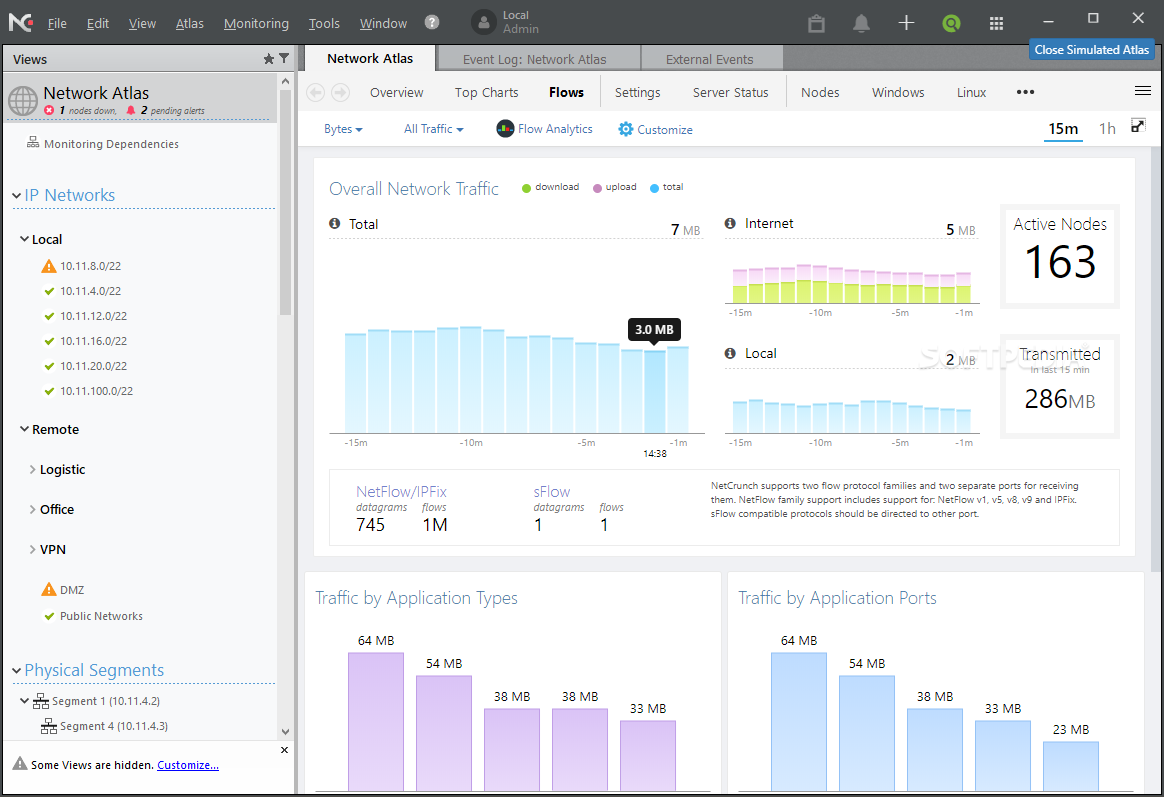Open Flow Analytics link
The width and height of the screenshot is (1164, 797).
point(555,129)
